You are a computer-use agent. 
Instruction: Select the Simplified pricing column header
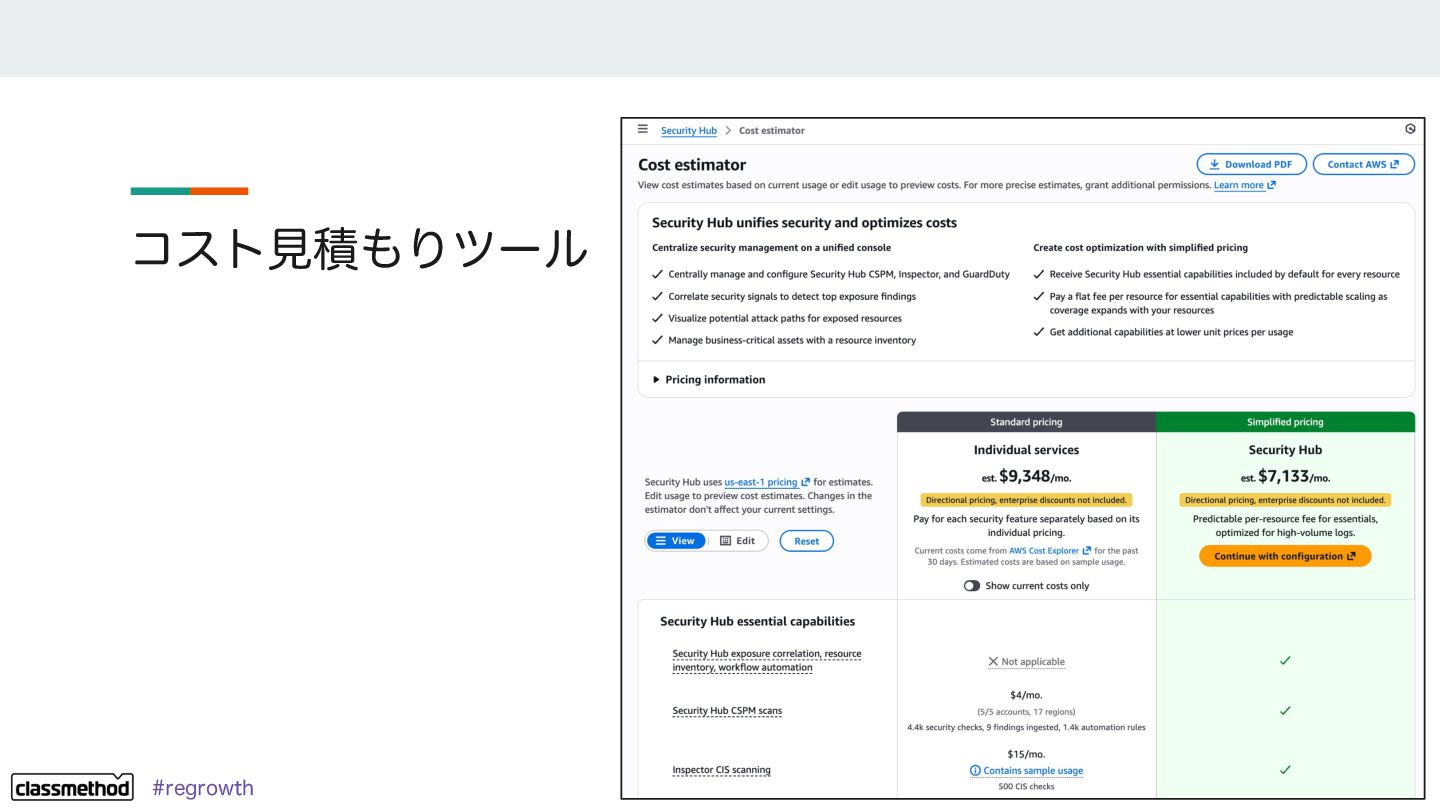point(1285,422)
